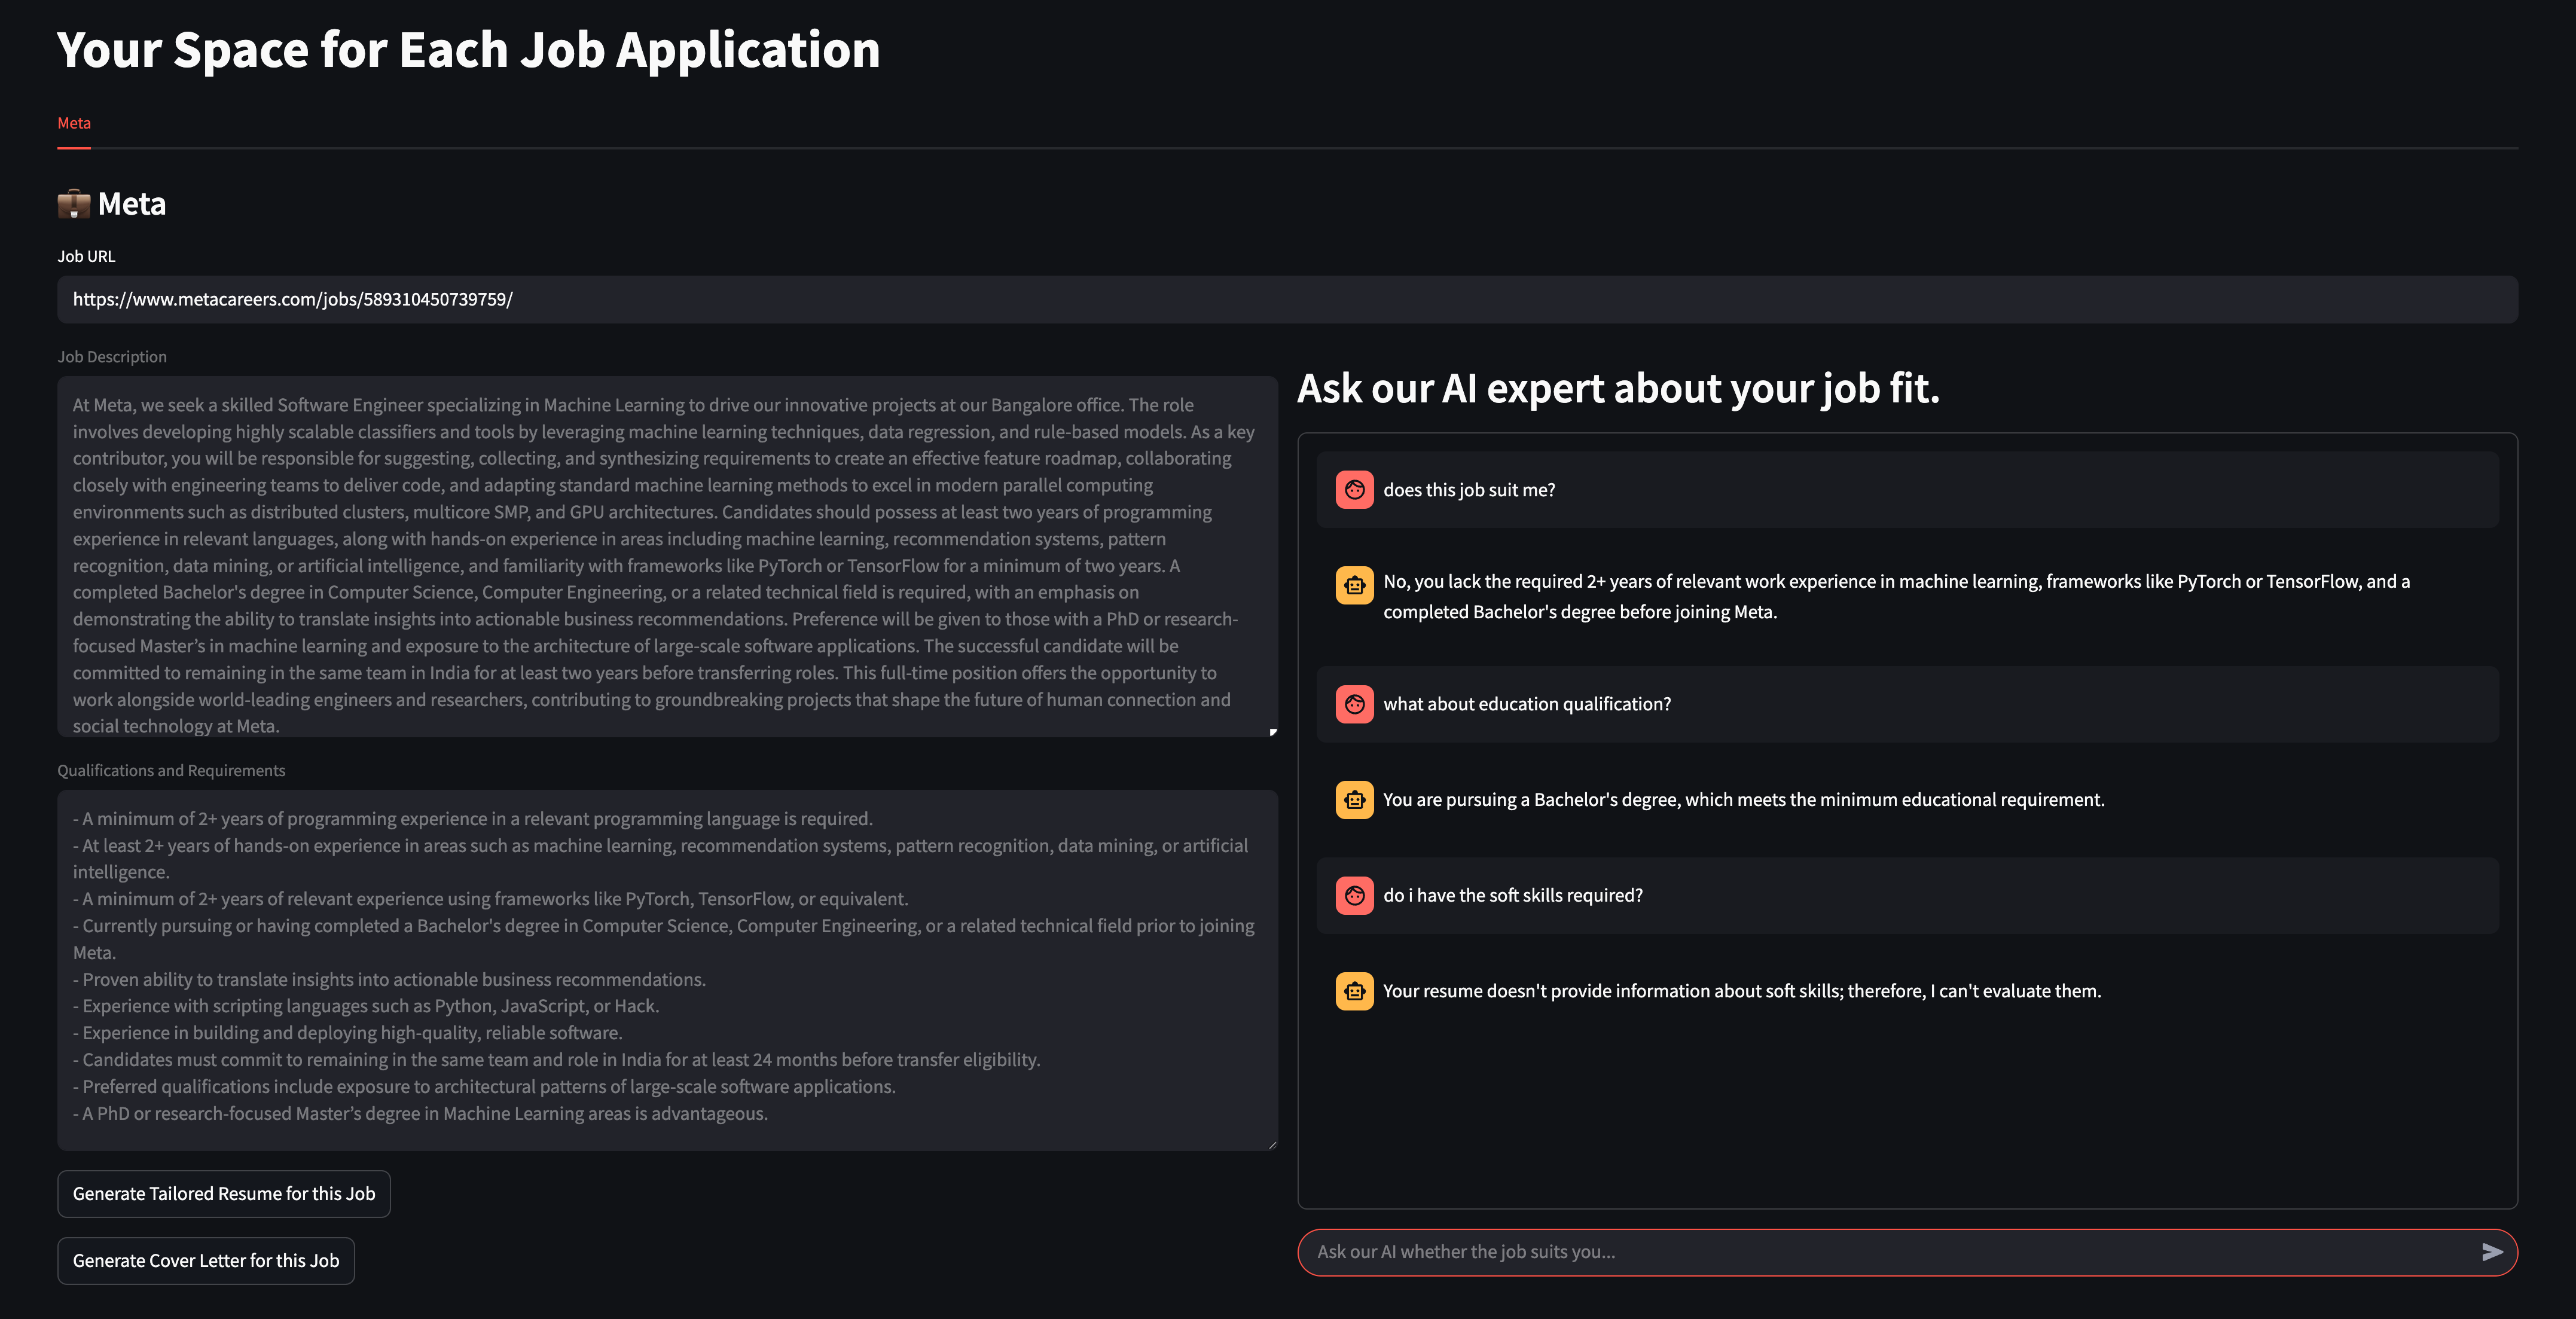Click user avatar beside 'what about education qualification?'
This screenshot has width=2576, height=1319.
click(1354, 704)
